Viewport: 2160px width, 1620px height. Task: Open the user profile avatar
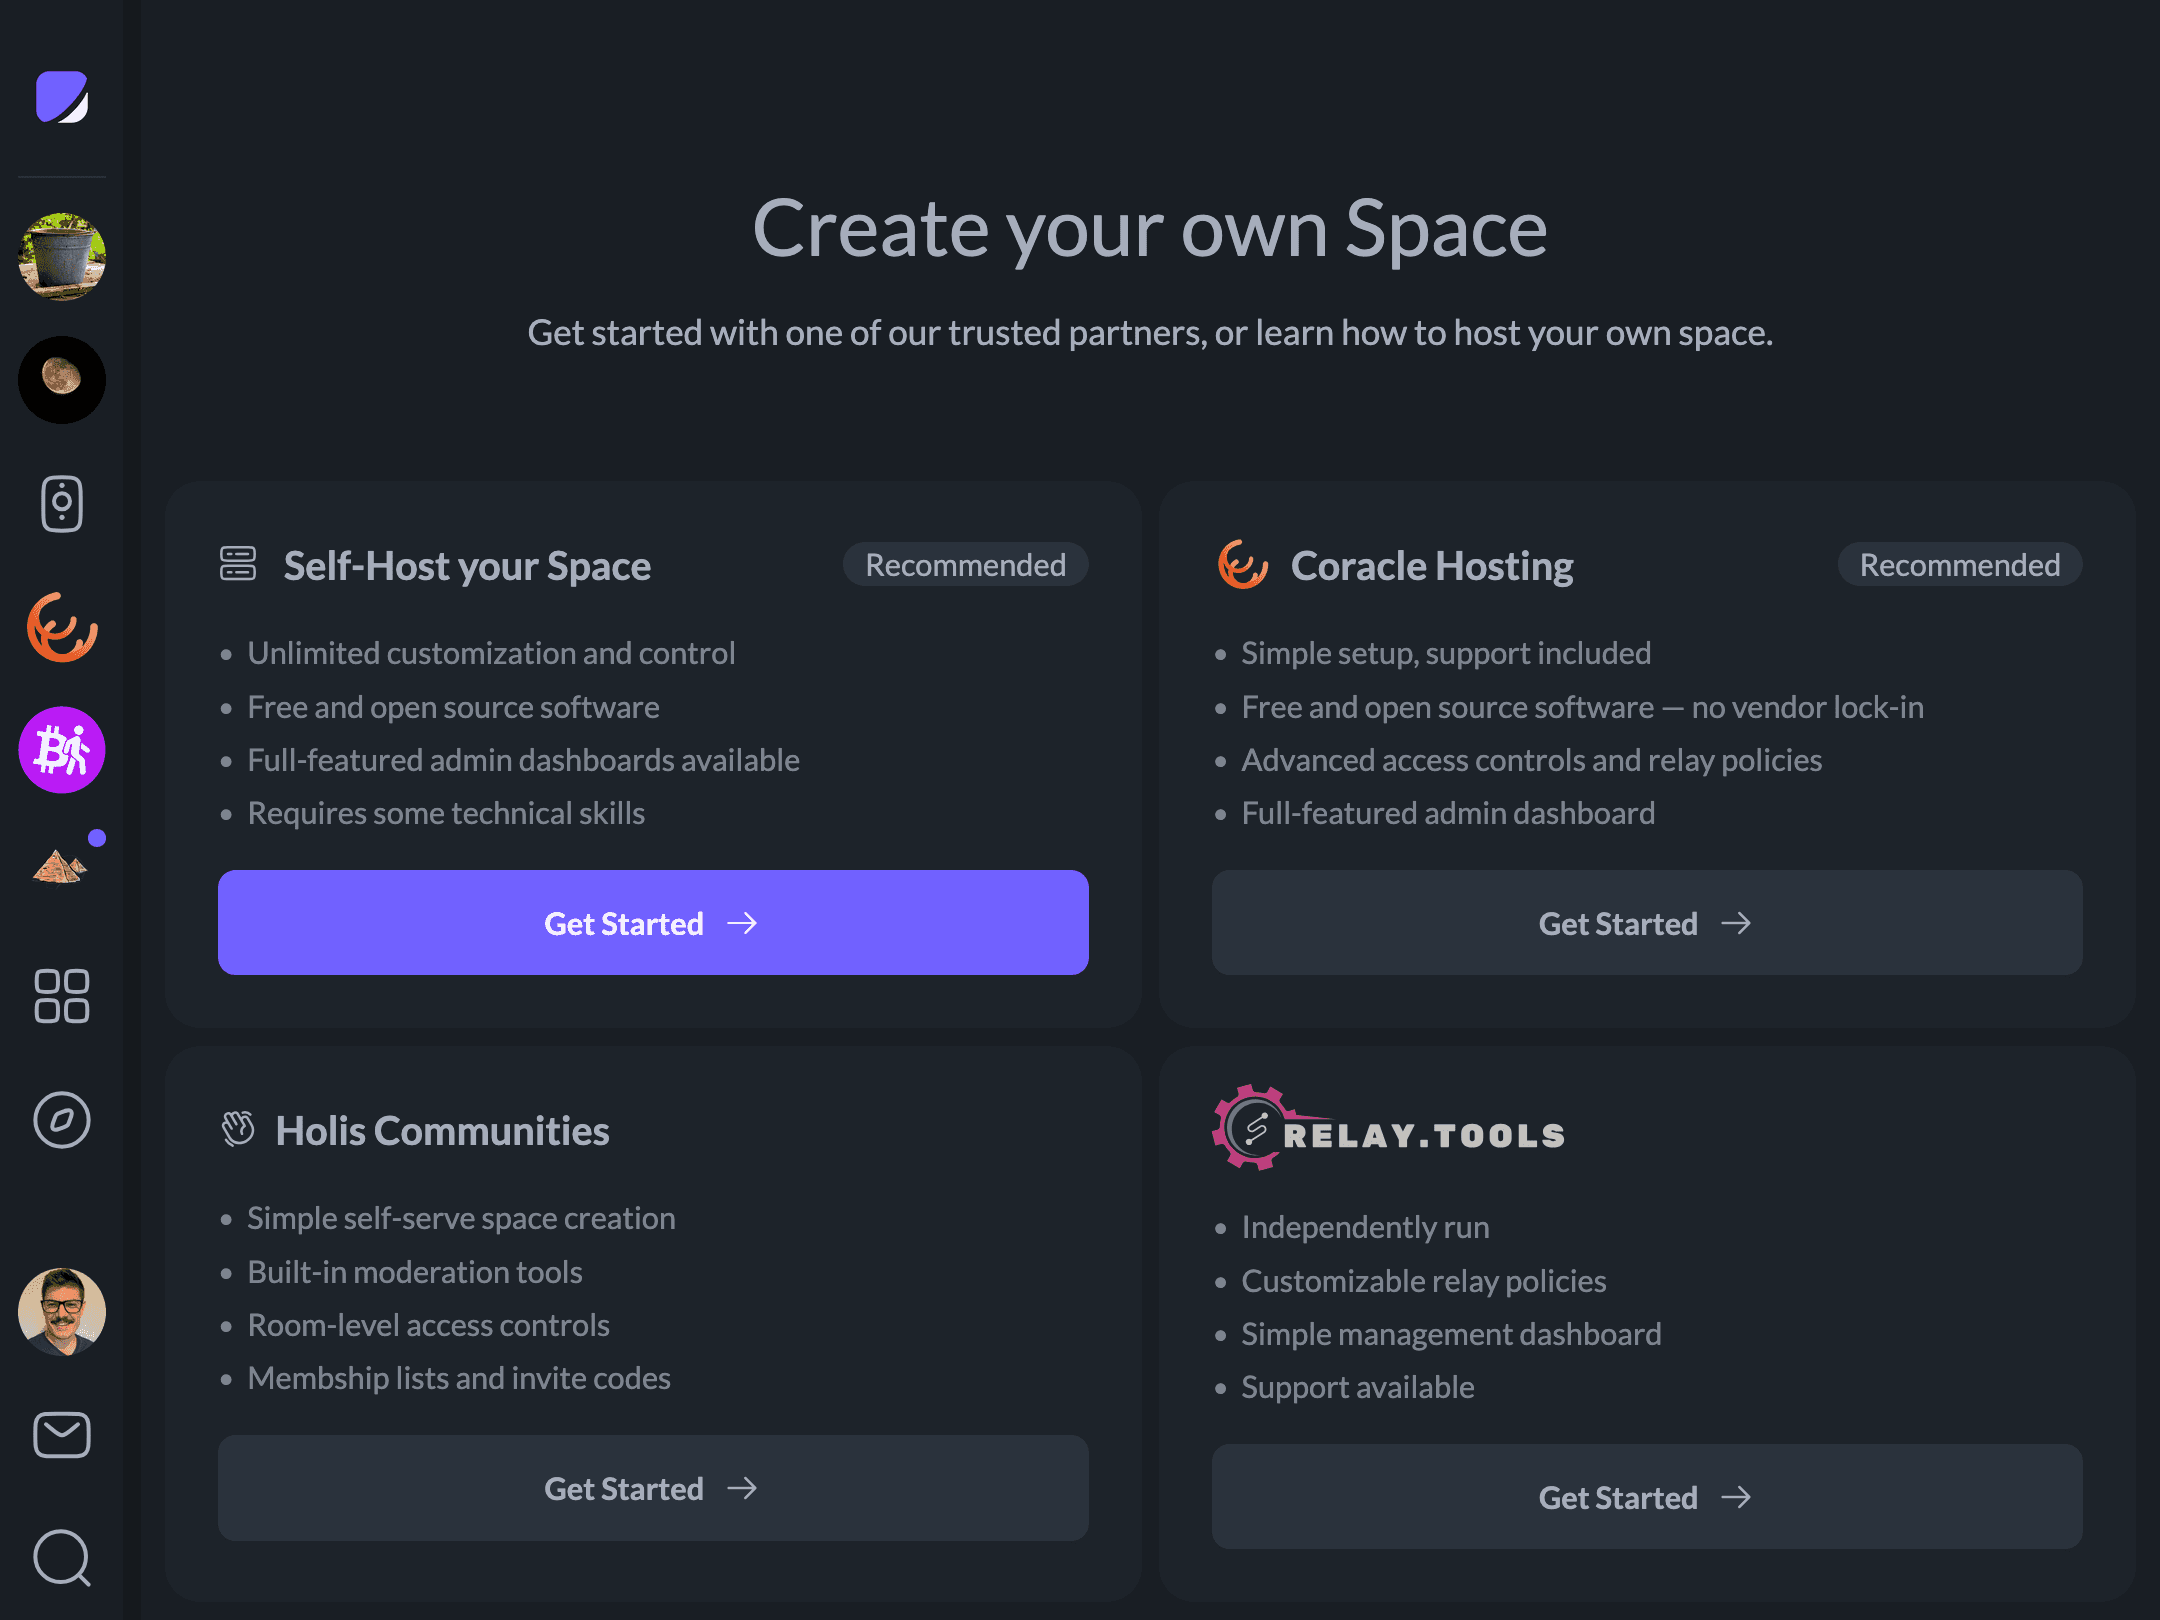pyautogui.click(x=62, y=1312)
